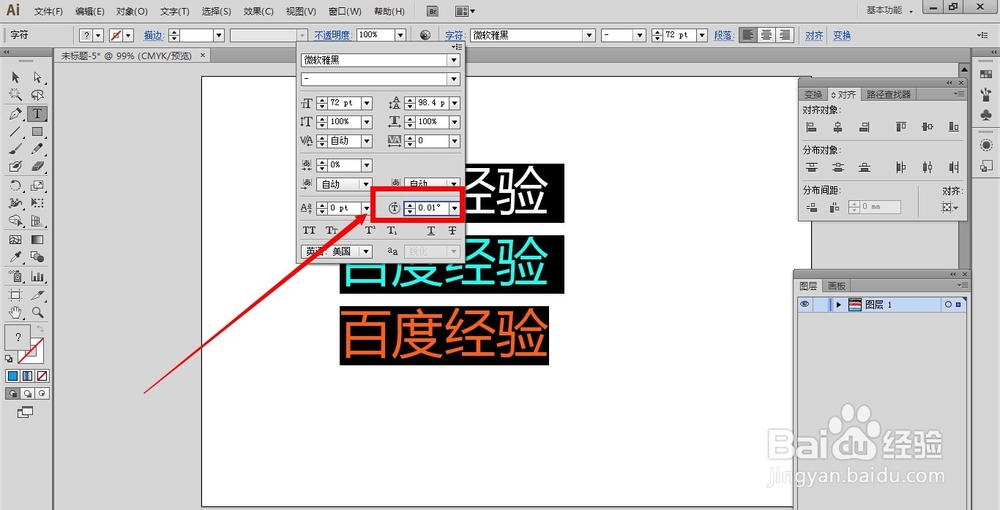Switch to the 路径查找器 tab
The height and width of the screenshot is (510, 1000).
pyautogui.click(x=888, y=94)
